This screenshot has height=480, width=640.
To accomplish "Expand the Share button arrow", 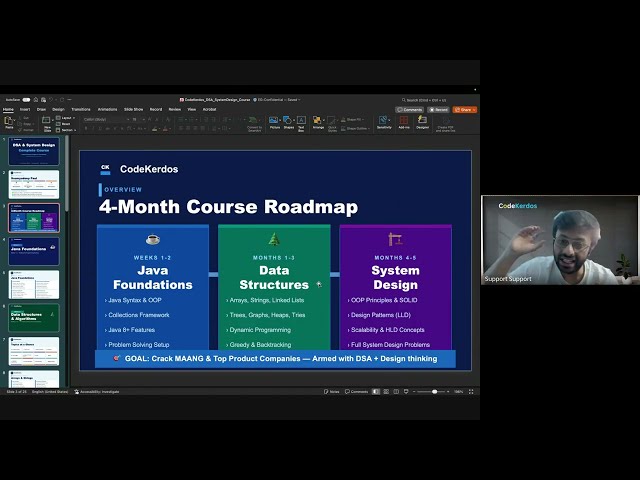I will [x=474, y=110].
